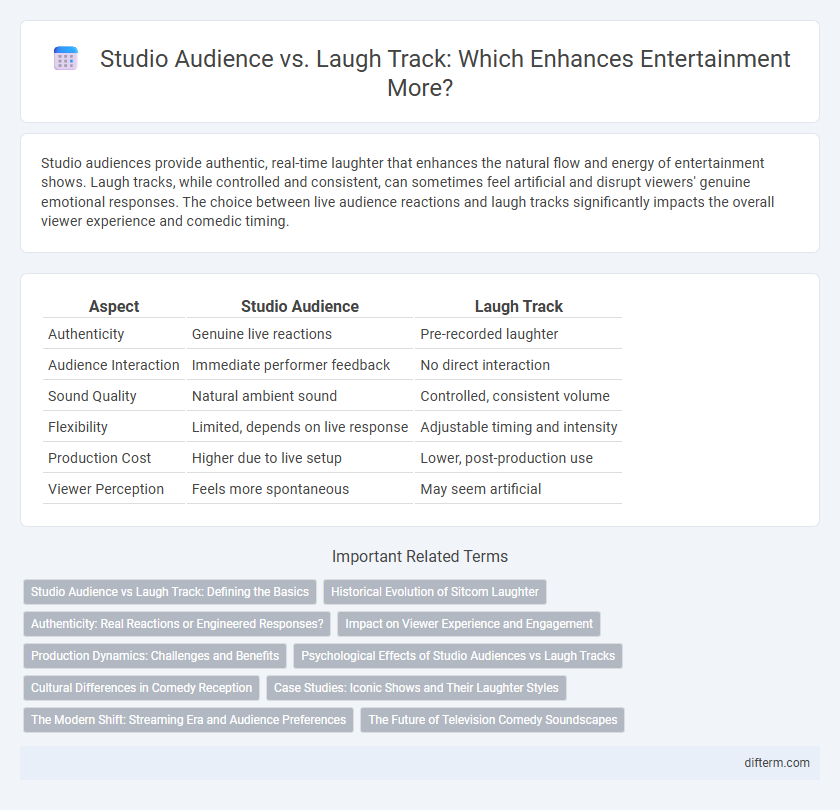Viewport: 840px width, 810px height.
Task: Open 'The Future of Television Comedy Soundscapes' tag
Action: (492, 719)
